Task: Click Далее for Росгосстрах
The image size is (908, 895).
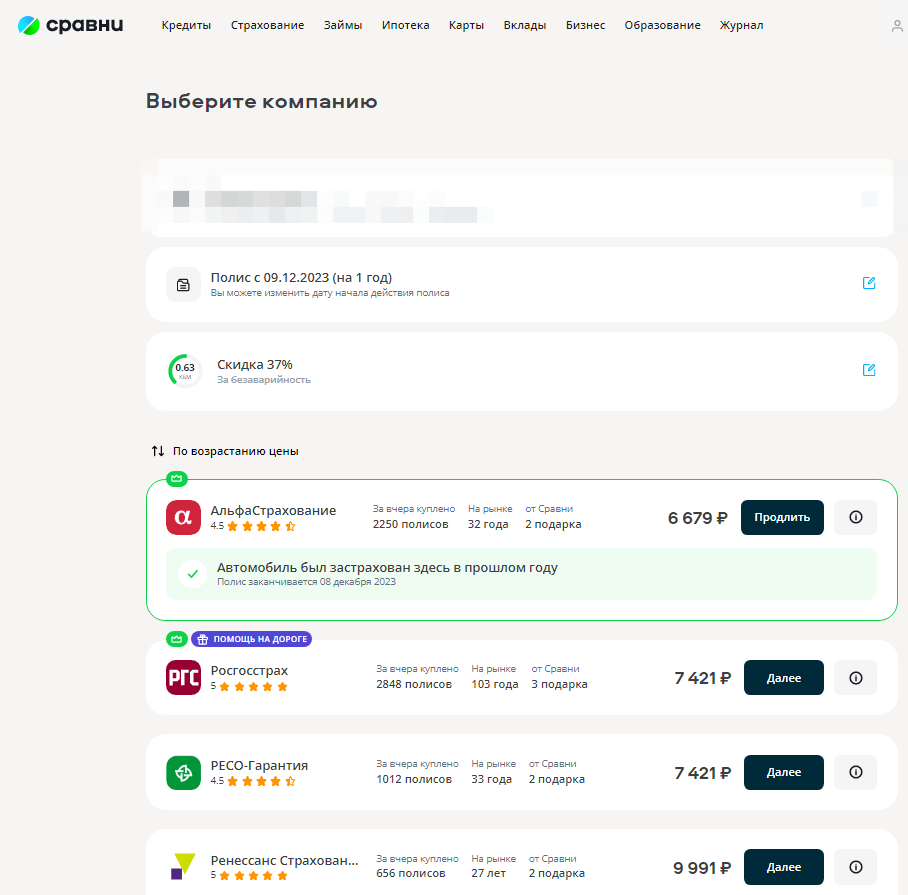Action: pyautogui.click(x=783, y=677)
